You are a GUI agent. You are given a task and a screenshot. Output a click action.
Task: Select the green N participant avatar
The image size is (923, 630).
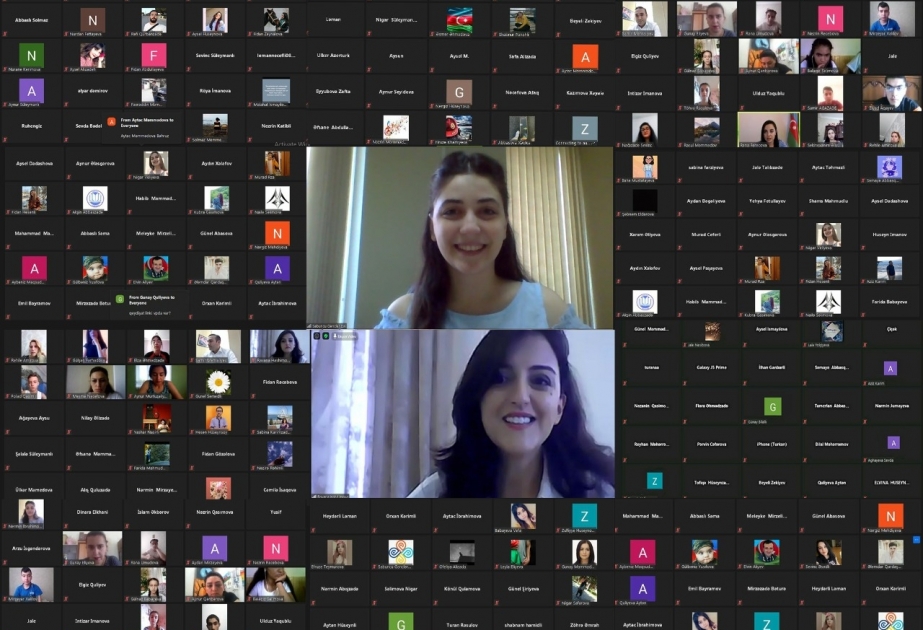[x=31, y=56]
